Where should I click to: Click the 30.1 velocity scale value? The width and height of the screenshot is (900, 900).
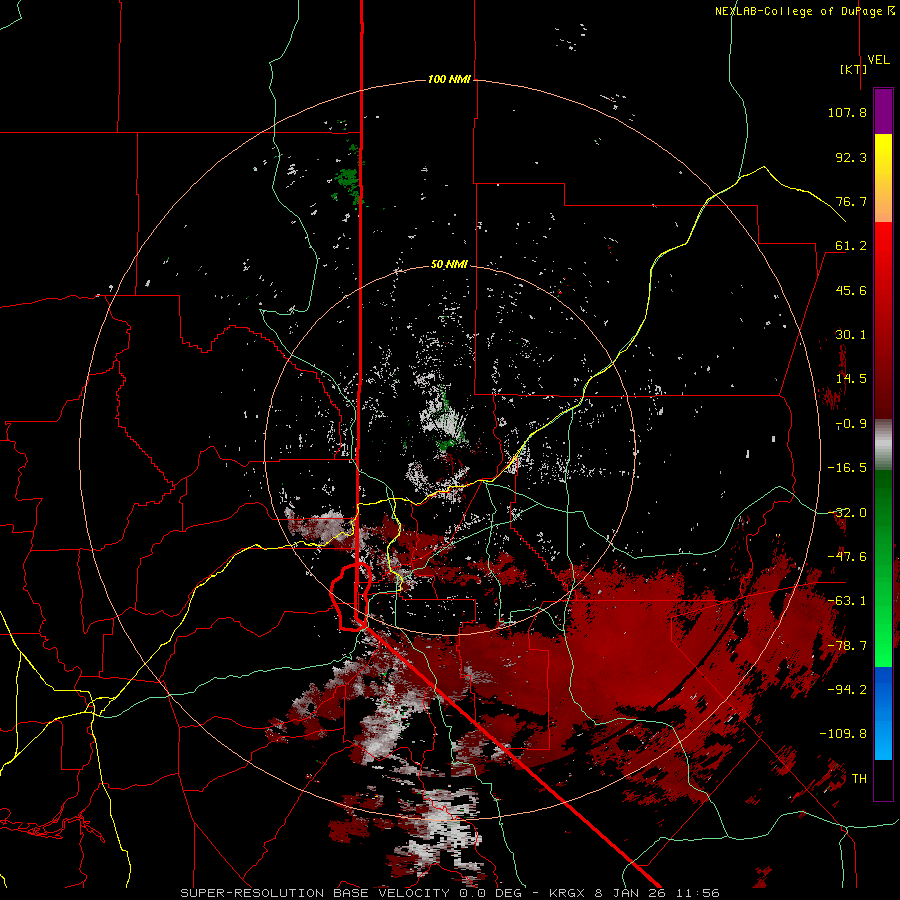(x=851, y=335)
